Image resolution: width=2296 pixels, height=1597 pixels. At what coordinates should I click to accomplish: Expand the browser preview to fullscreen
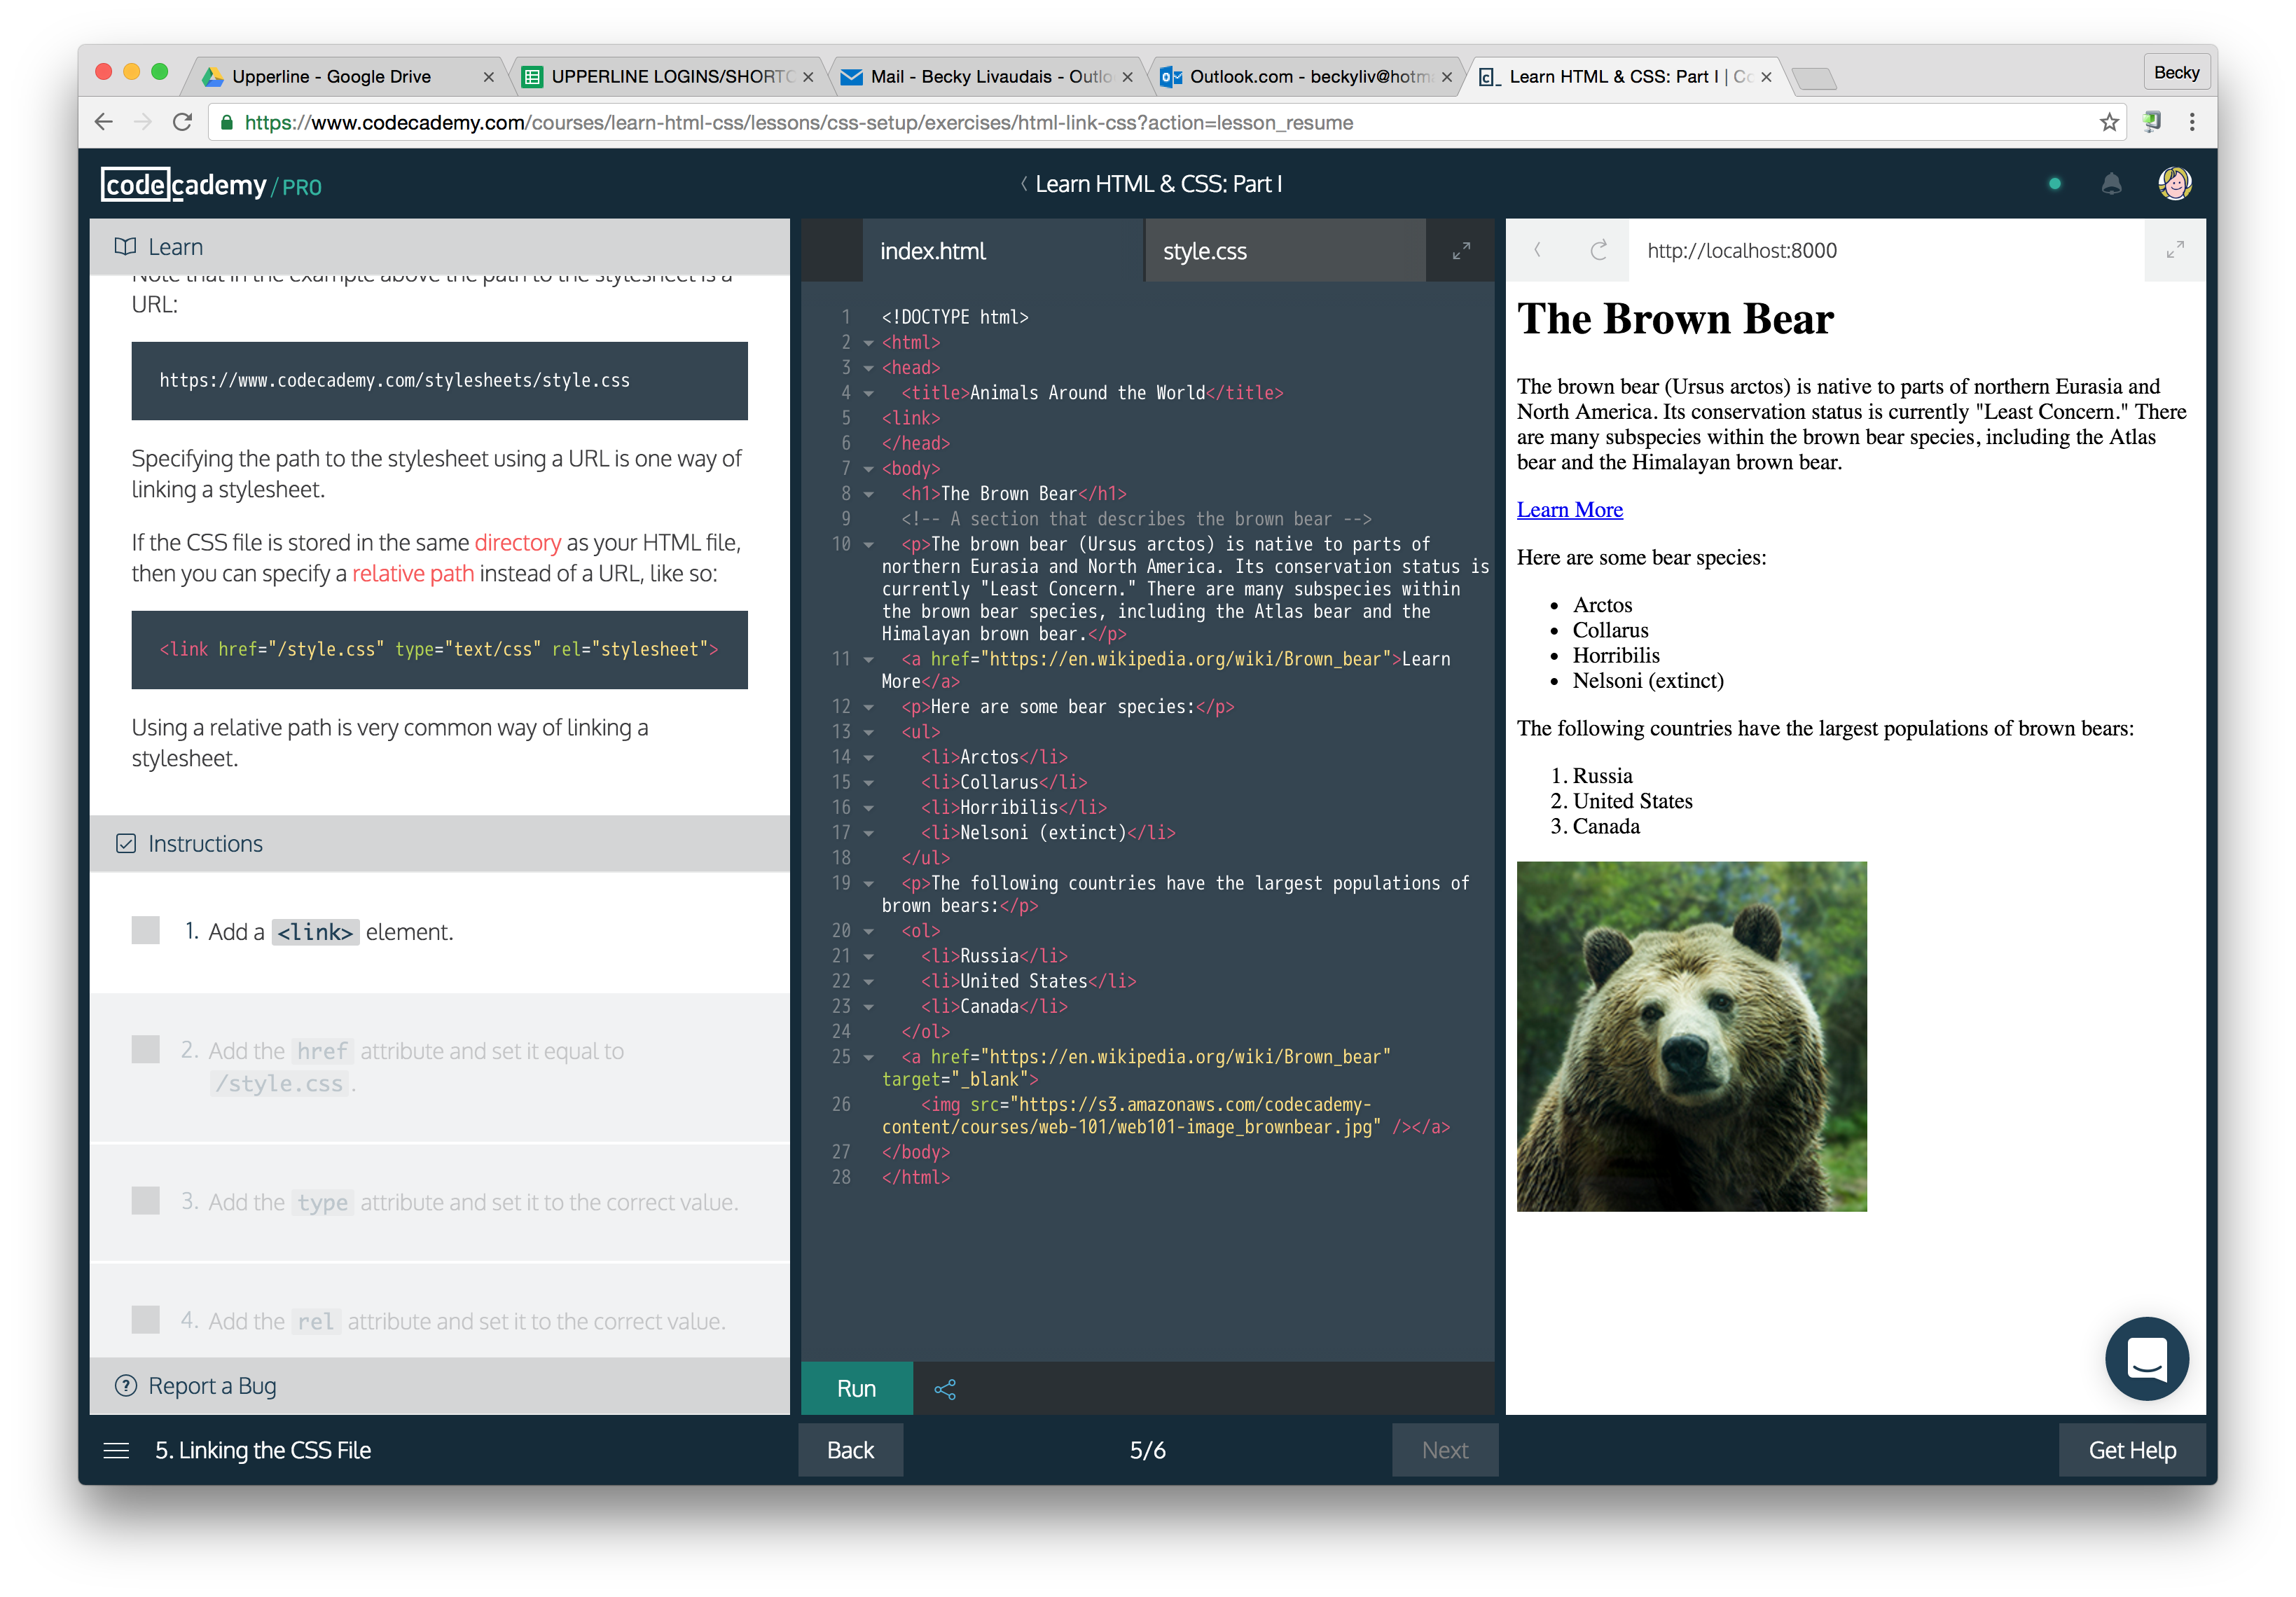2174,251
